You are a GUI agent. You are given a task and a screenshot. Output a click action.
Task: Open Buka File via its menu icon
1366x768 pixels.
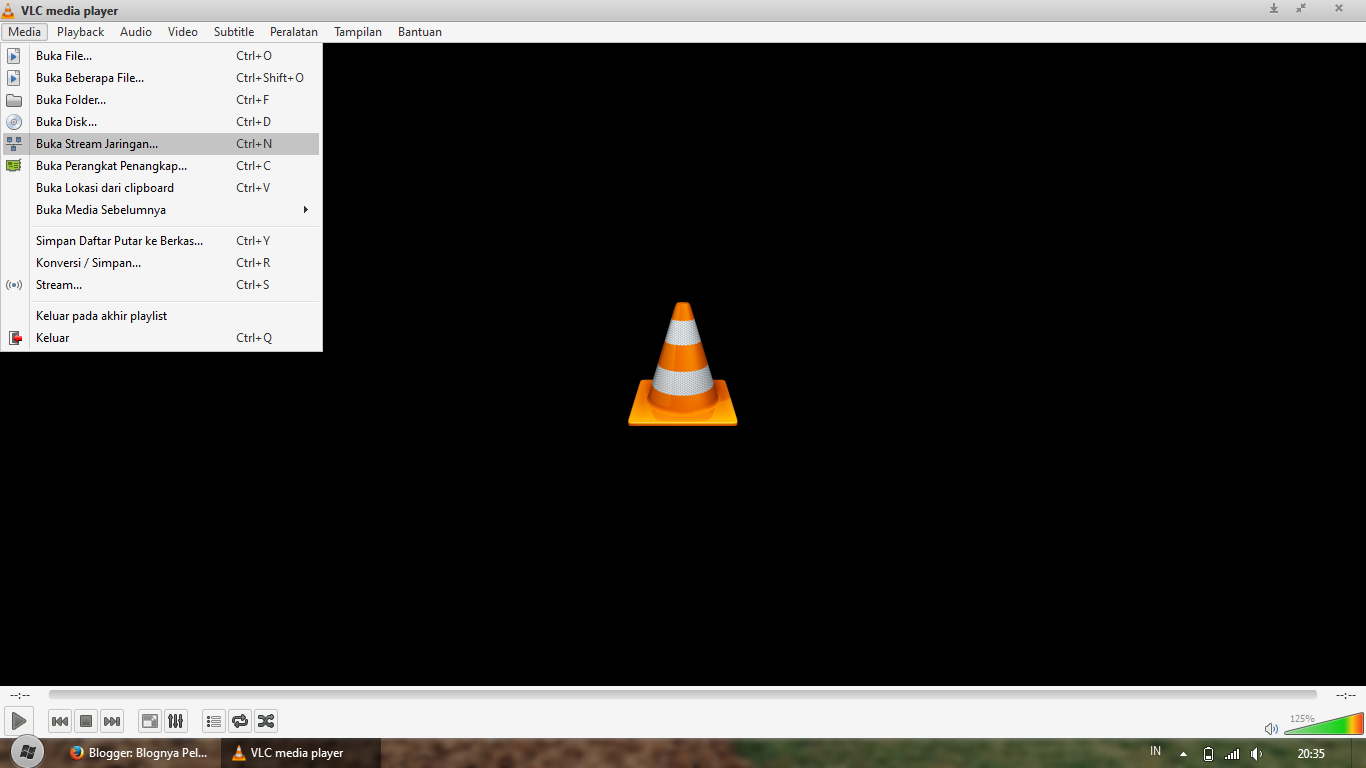point(14,56)
